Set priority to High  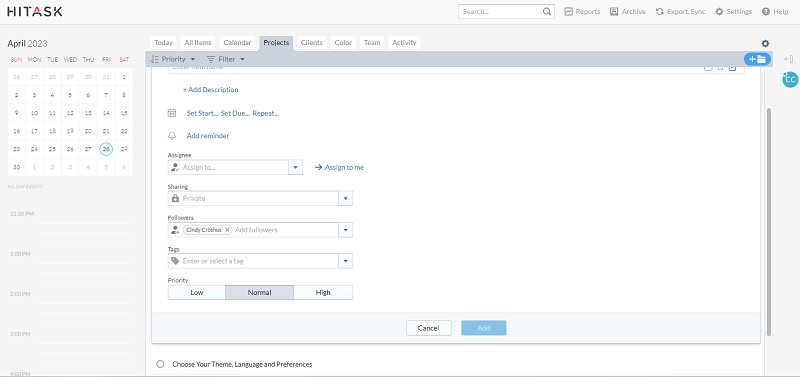pyautogui.click(x=323, y=292)
